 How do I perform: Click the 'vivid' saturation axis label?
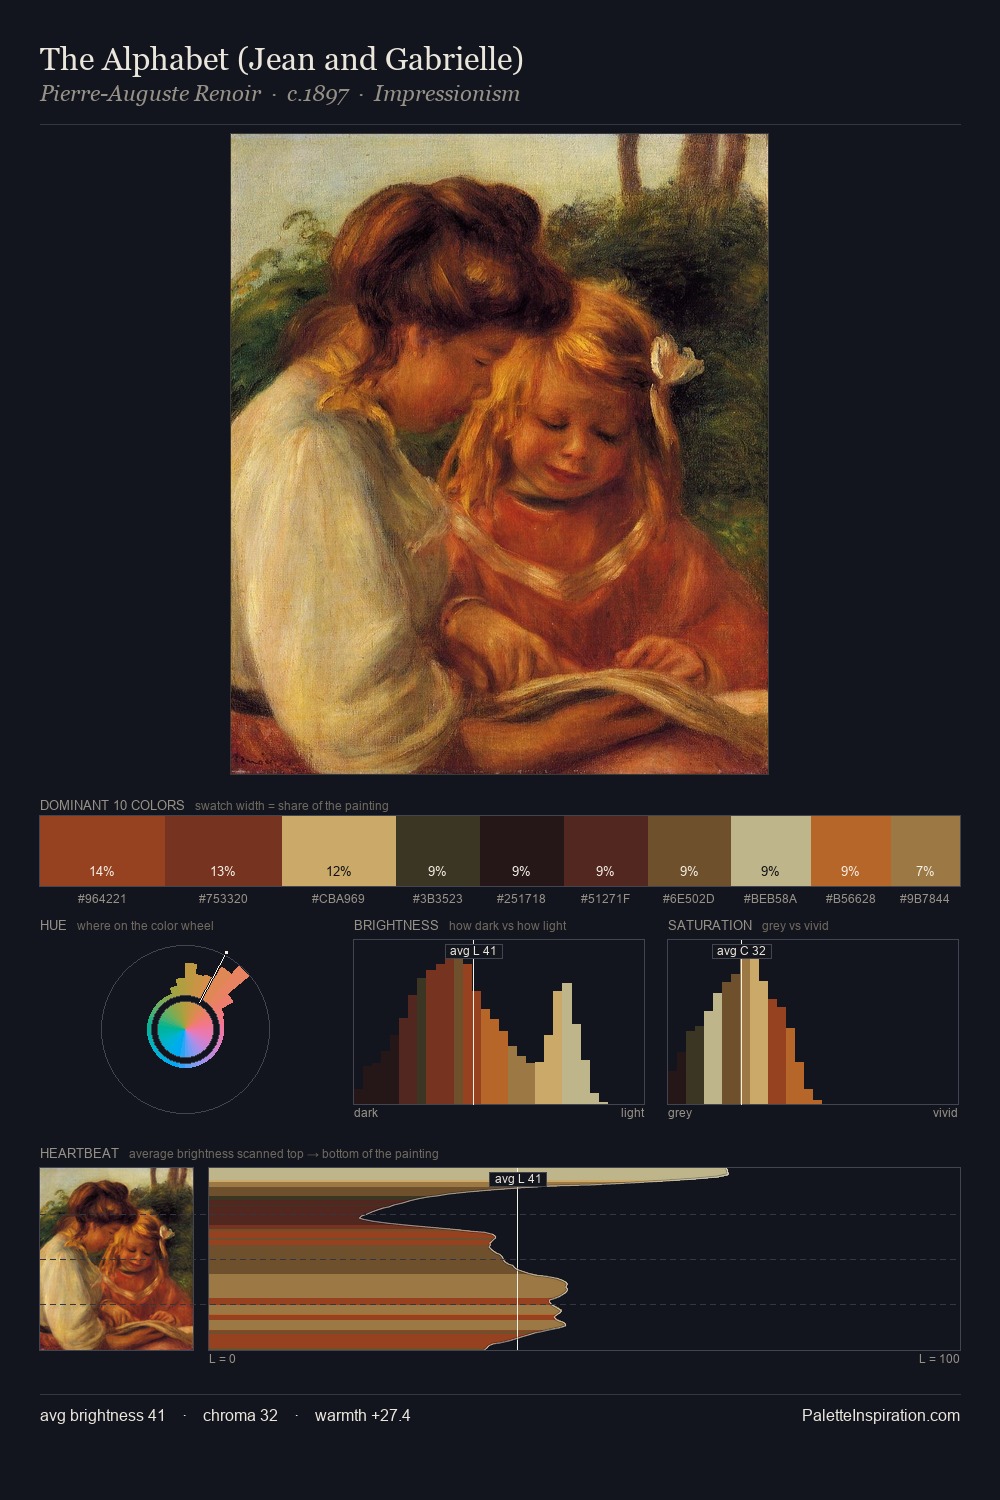tap(945, 1113)
